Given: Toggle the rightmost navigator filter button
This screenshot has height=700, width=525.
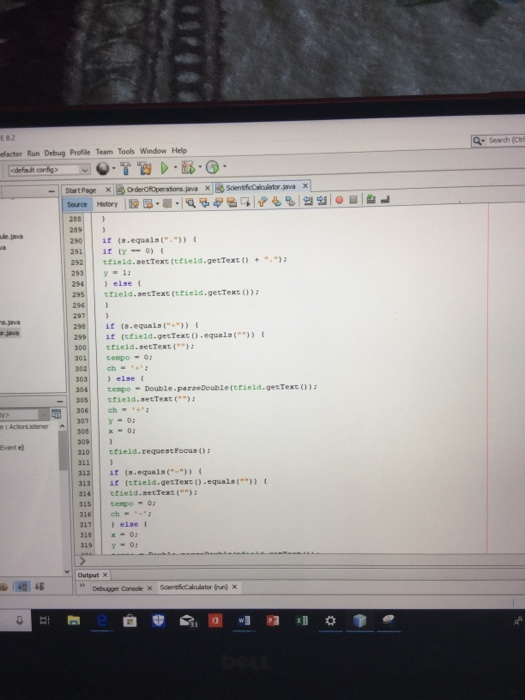Looking at the screenshot, I should tap(39, 587).
